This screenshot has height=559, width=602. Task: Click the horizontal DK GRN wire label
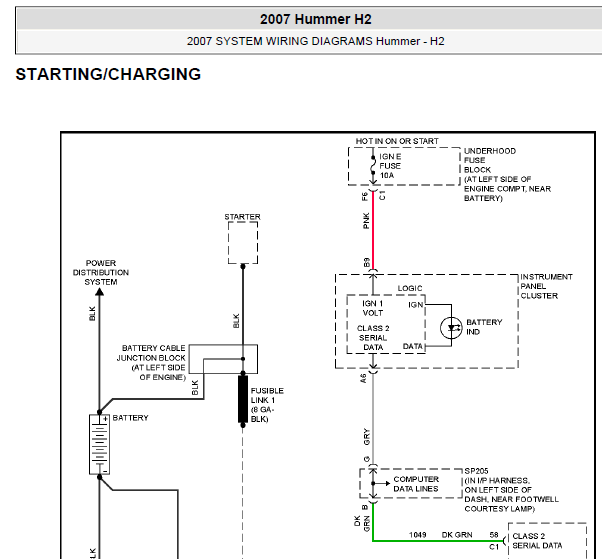(457, 535)
